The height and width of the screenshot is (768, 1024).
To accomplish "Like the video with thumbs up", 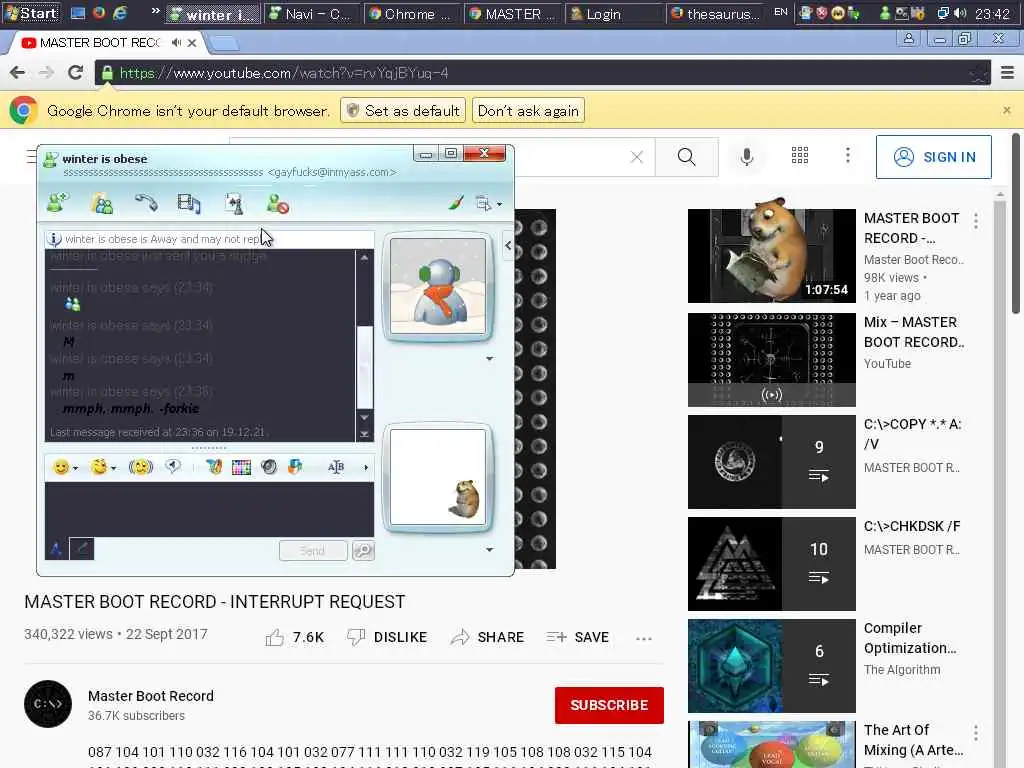I will 275,637.
